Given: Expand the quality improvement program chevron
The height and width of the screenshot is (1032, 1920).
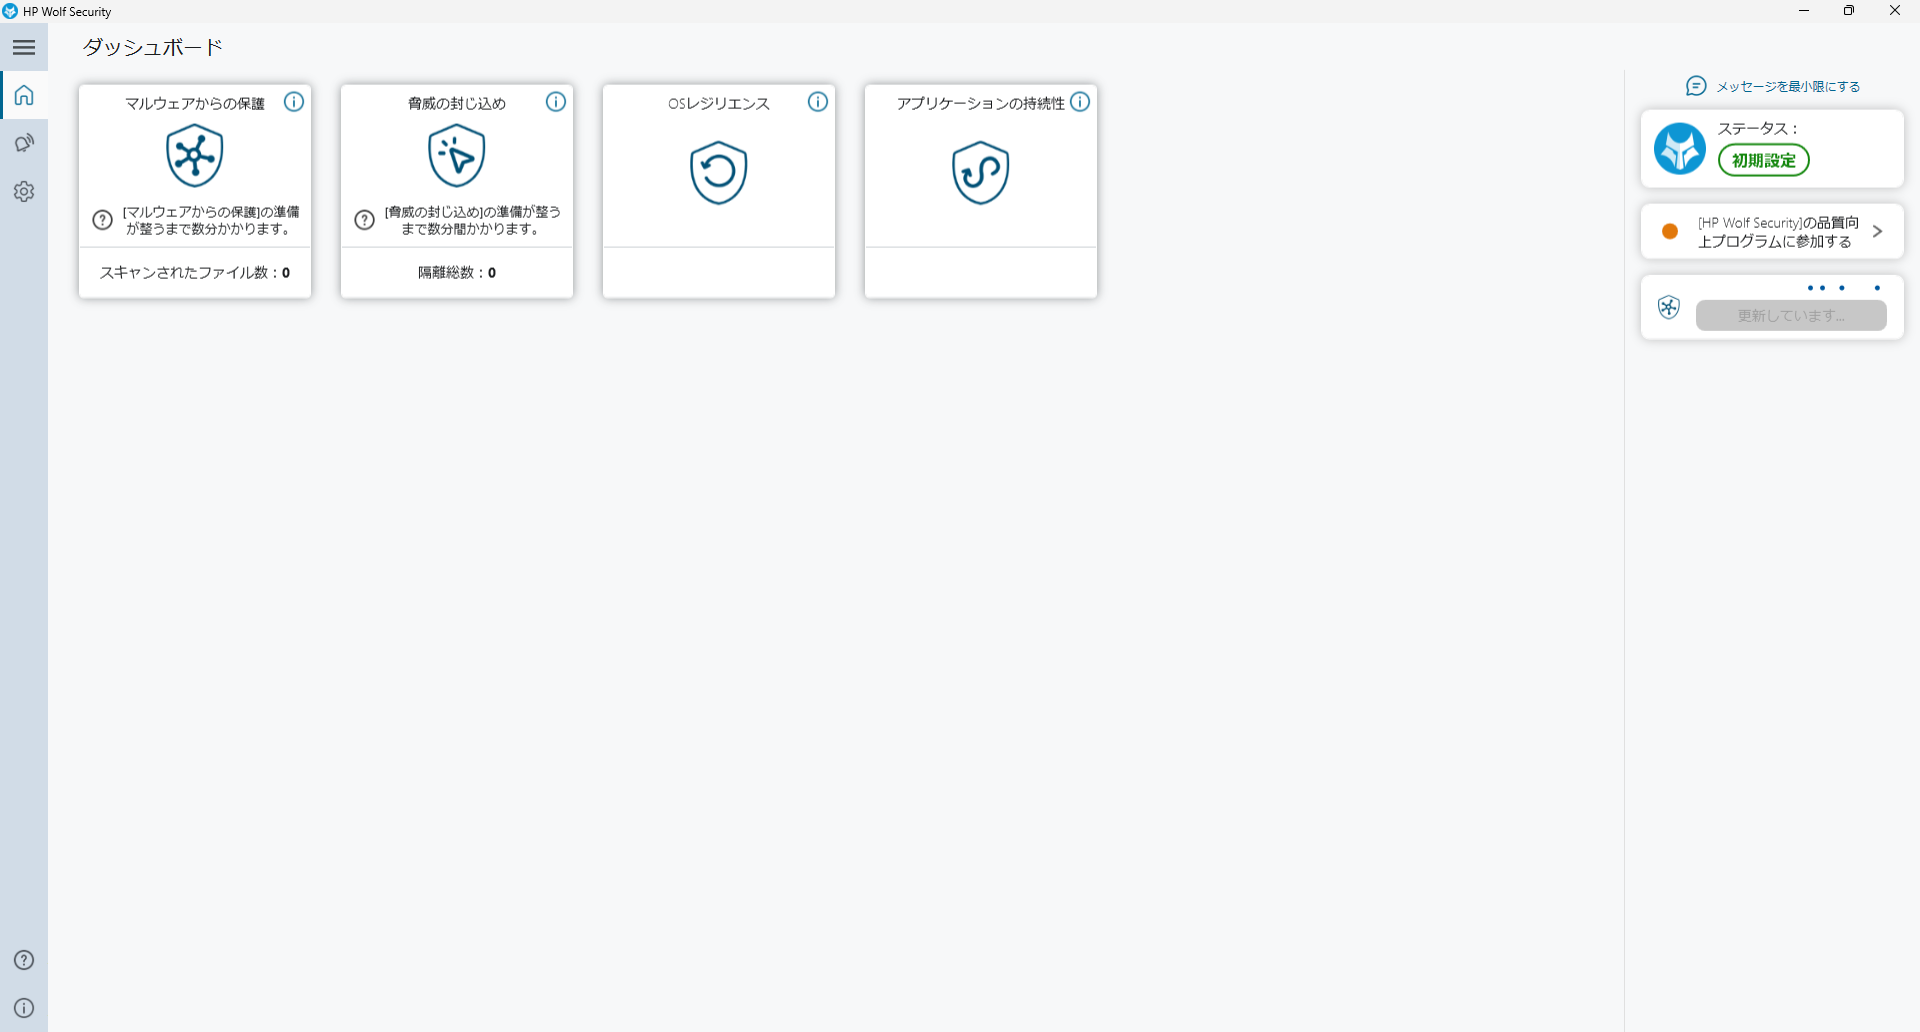Looking at the screenshot, I should click(1877, 232).
